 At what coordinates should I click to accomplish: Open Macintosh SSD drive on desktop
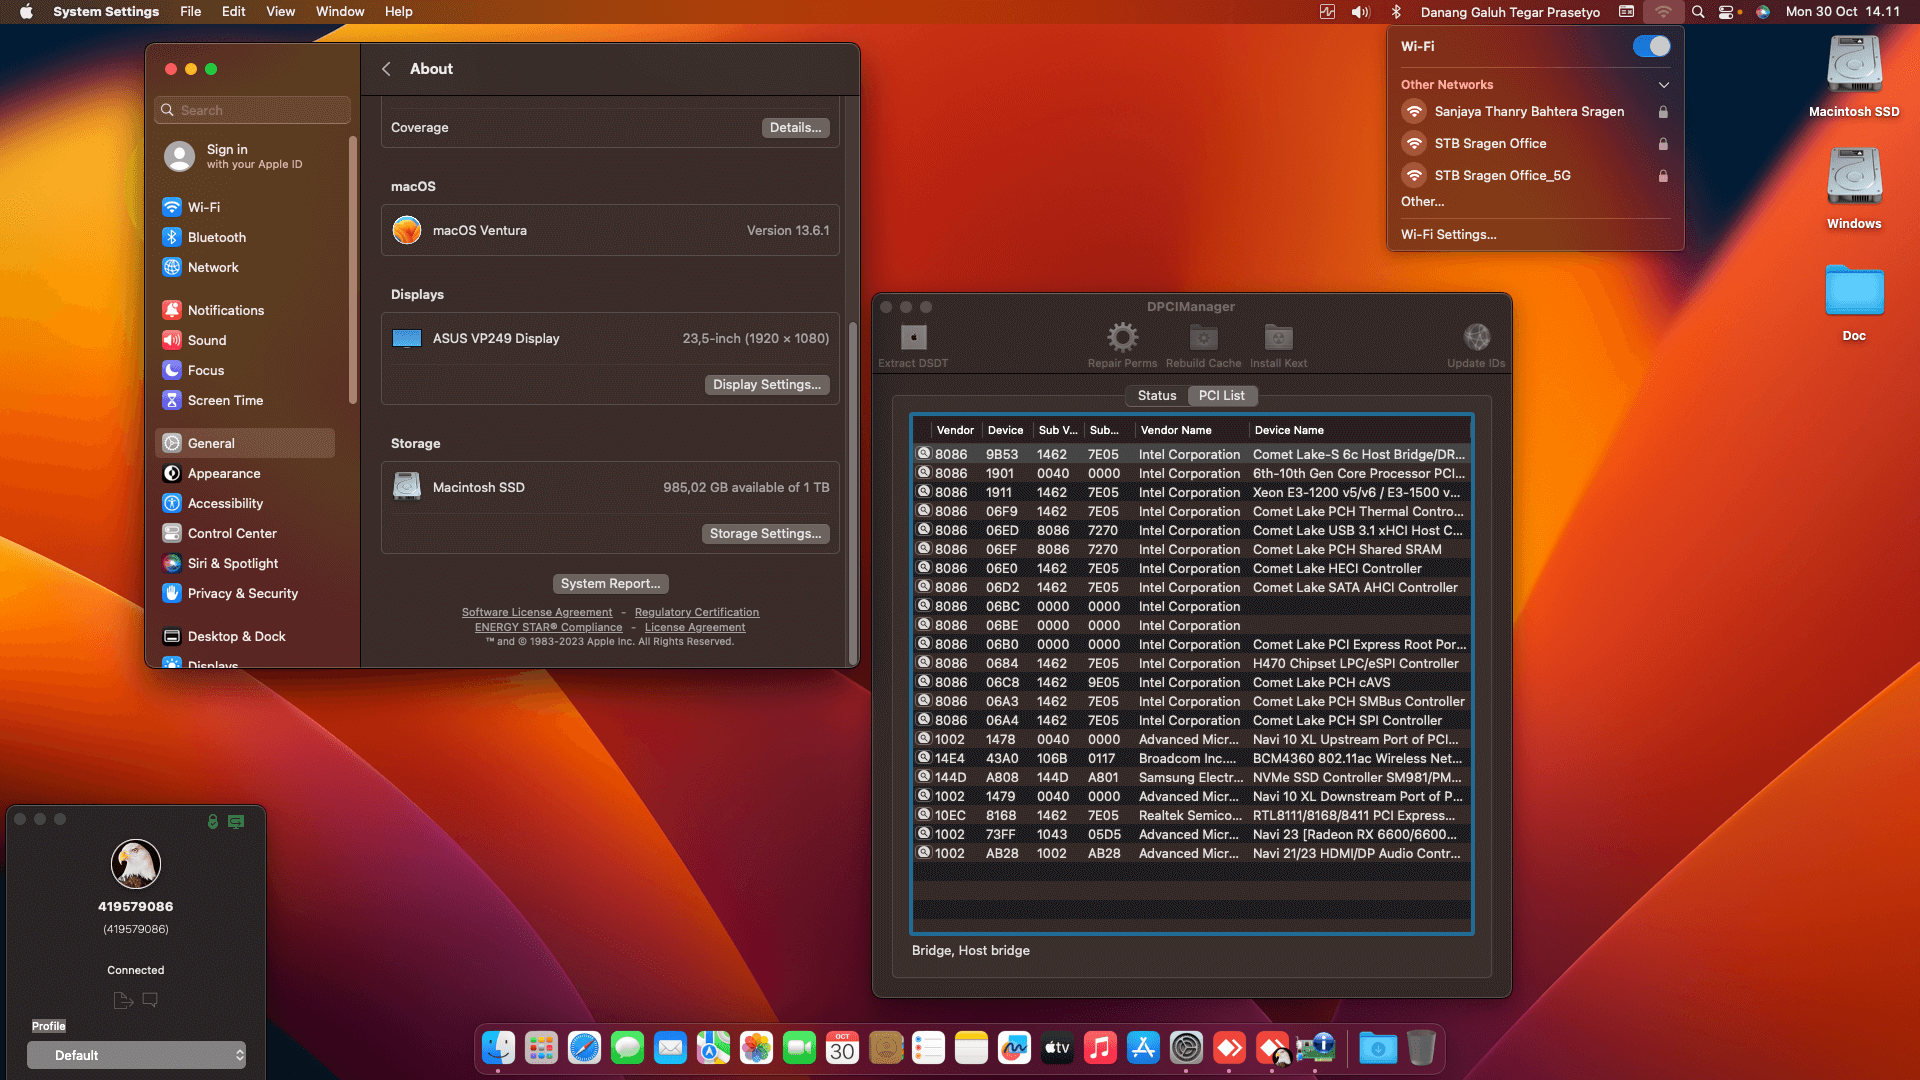tap(1854, 66)
